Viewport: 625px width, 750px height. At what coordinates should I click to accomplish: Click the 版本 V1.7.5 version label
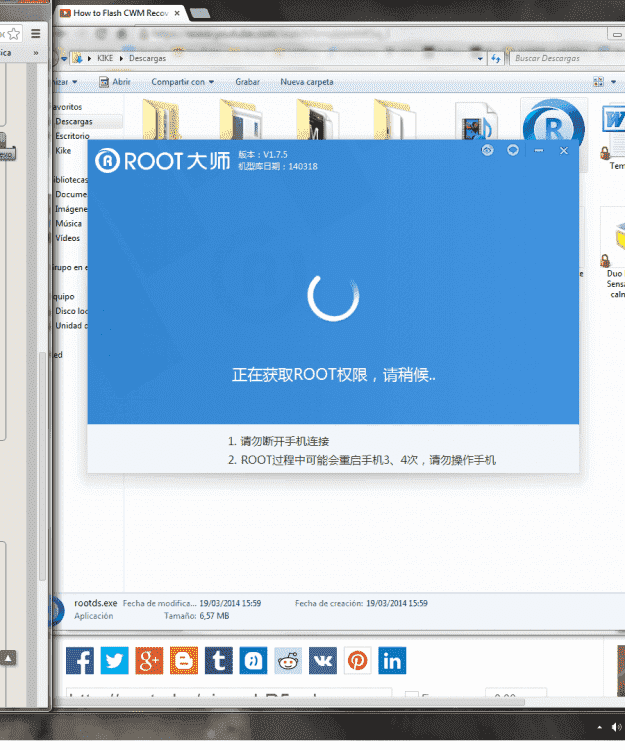(263, 154)
